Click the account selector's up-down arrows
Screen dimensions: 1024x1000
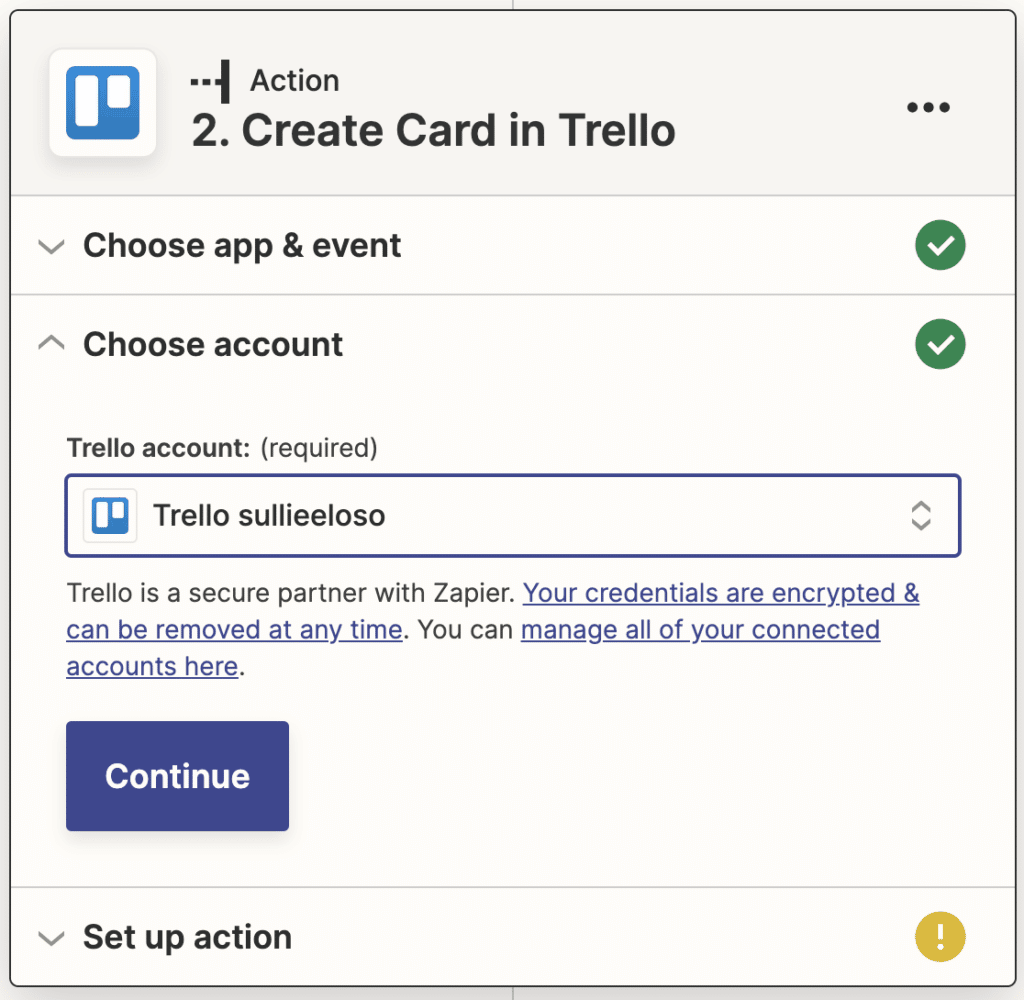click(x=921, y=515)
